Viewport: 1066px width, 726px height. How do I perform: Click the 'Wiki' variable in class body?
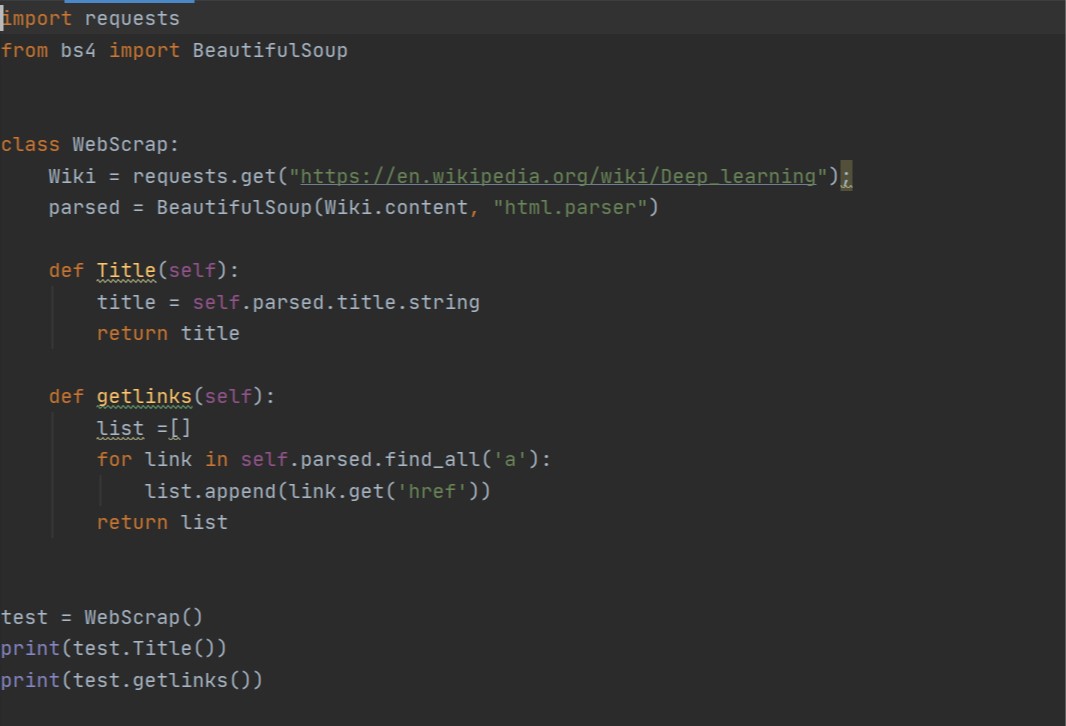pyautogui.click(x=72, y=177)
